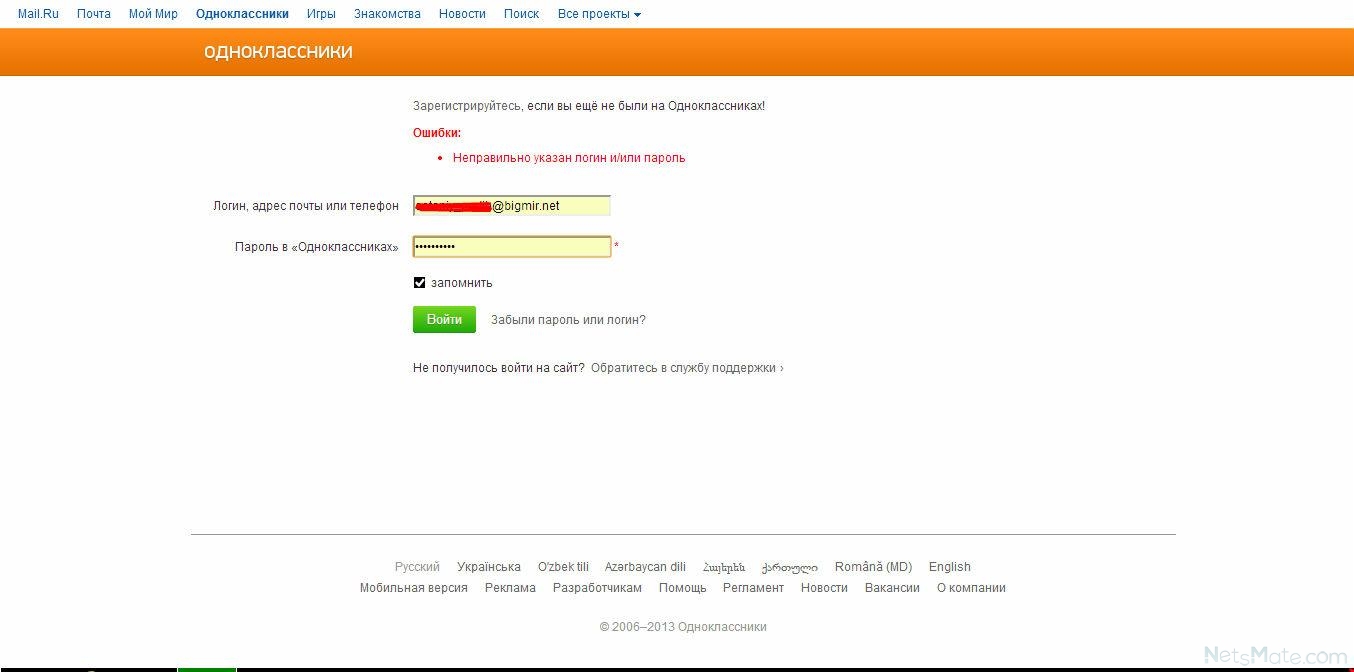The image size is (1354, 672).
Task: Open Забыли пароль или логин link
Action: [x=568, y=320]
